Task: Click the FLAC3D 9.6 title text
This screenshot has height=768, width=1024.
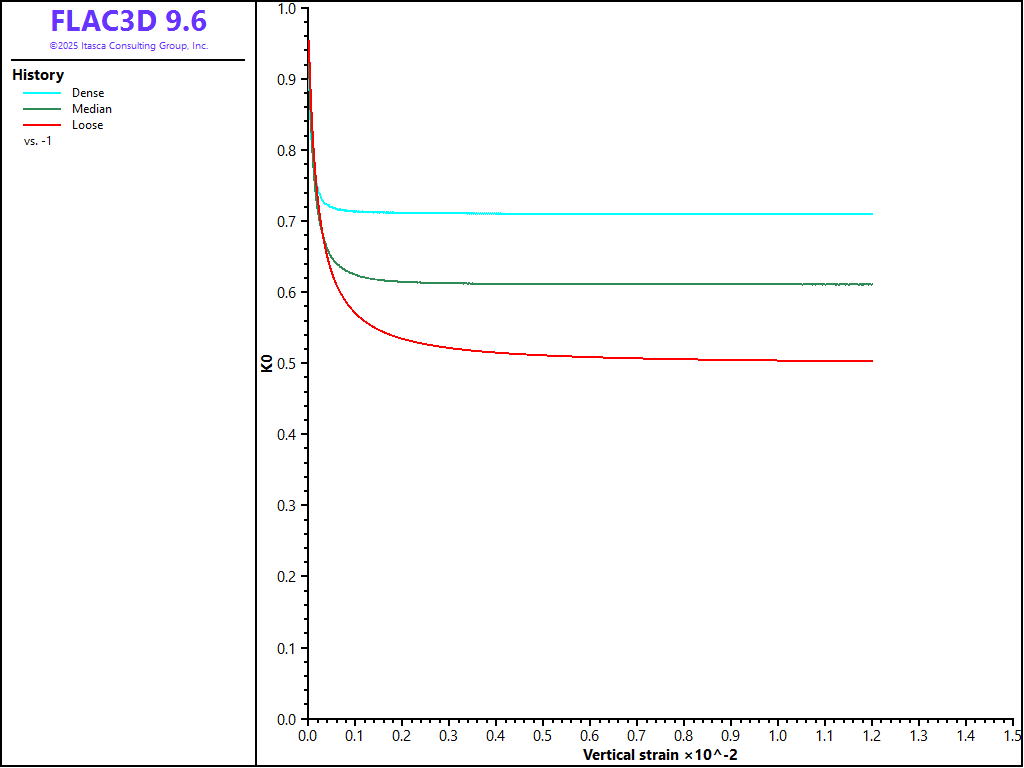Action: pos(128,21)
